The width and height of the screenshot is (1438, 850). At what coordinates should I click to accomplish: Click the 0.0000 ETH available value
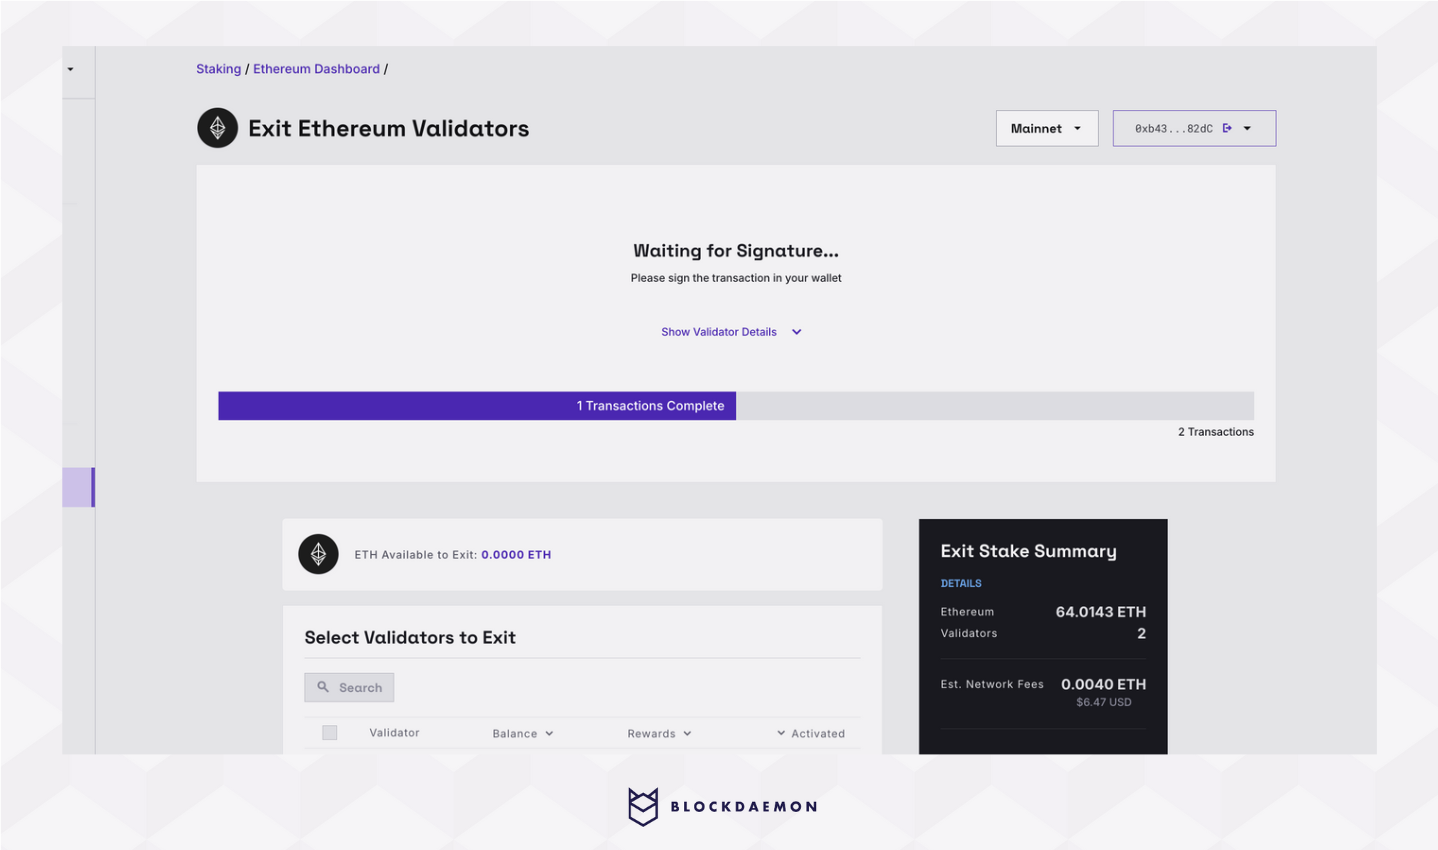pyautogui.click(x=516, y=555)
